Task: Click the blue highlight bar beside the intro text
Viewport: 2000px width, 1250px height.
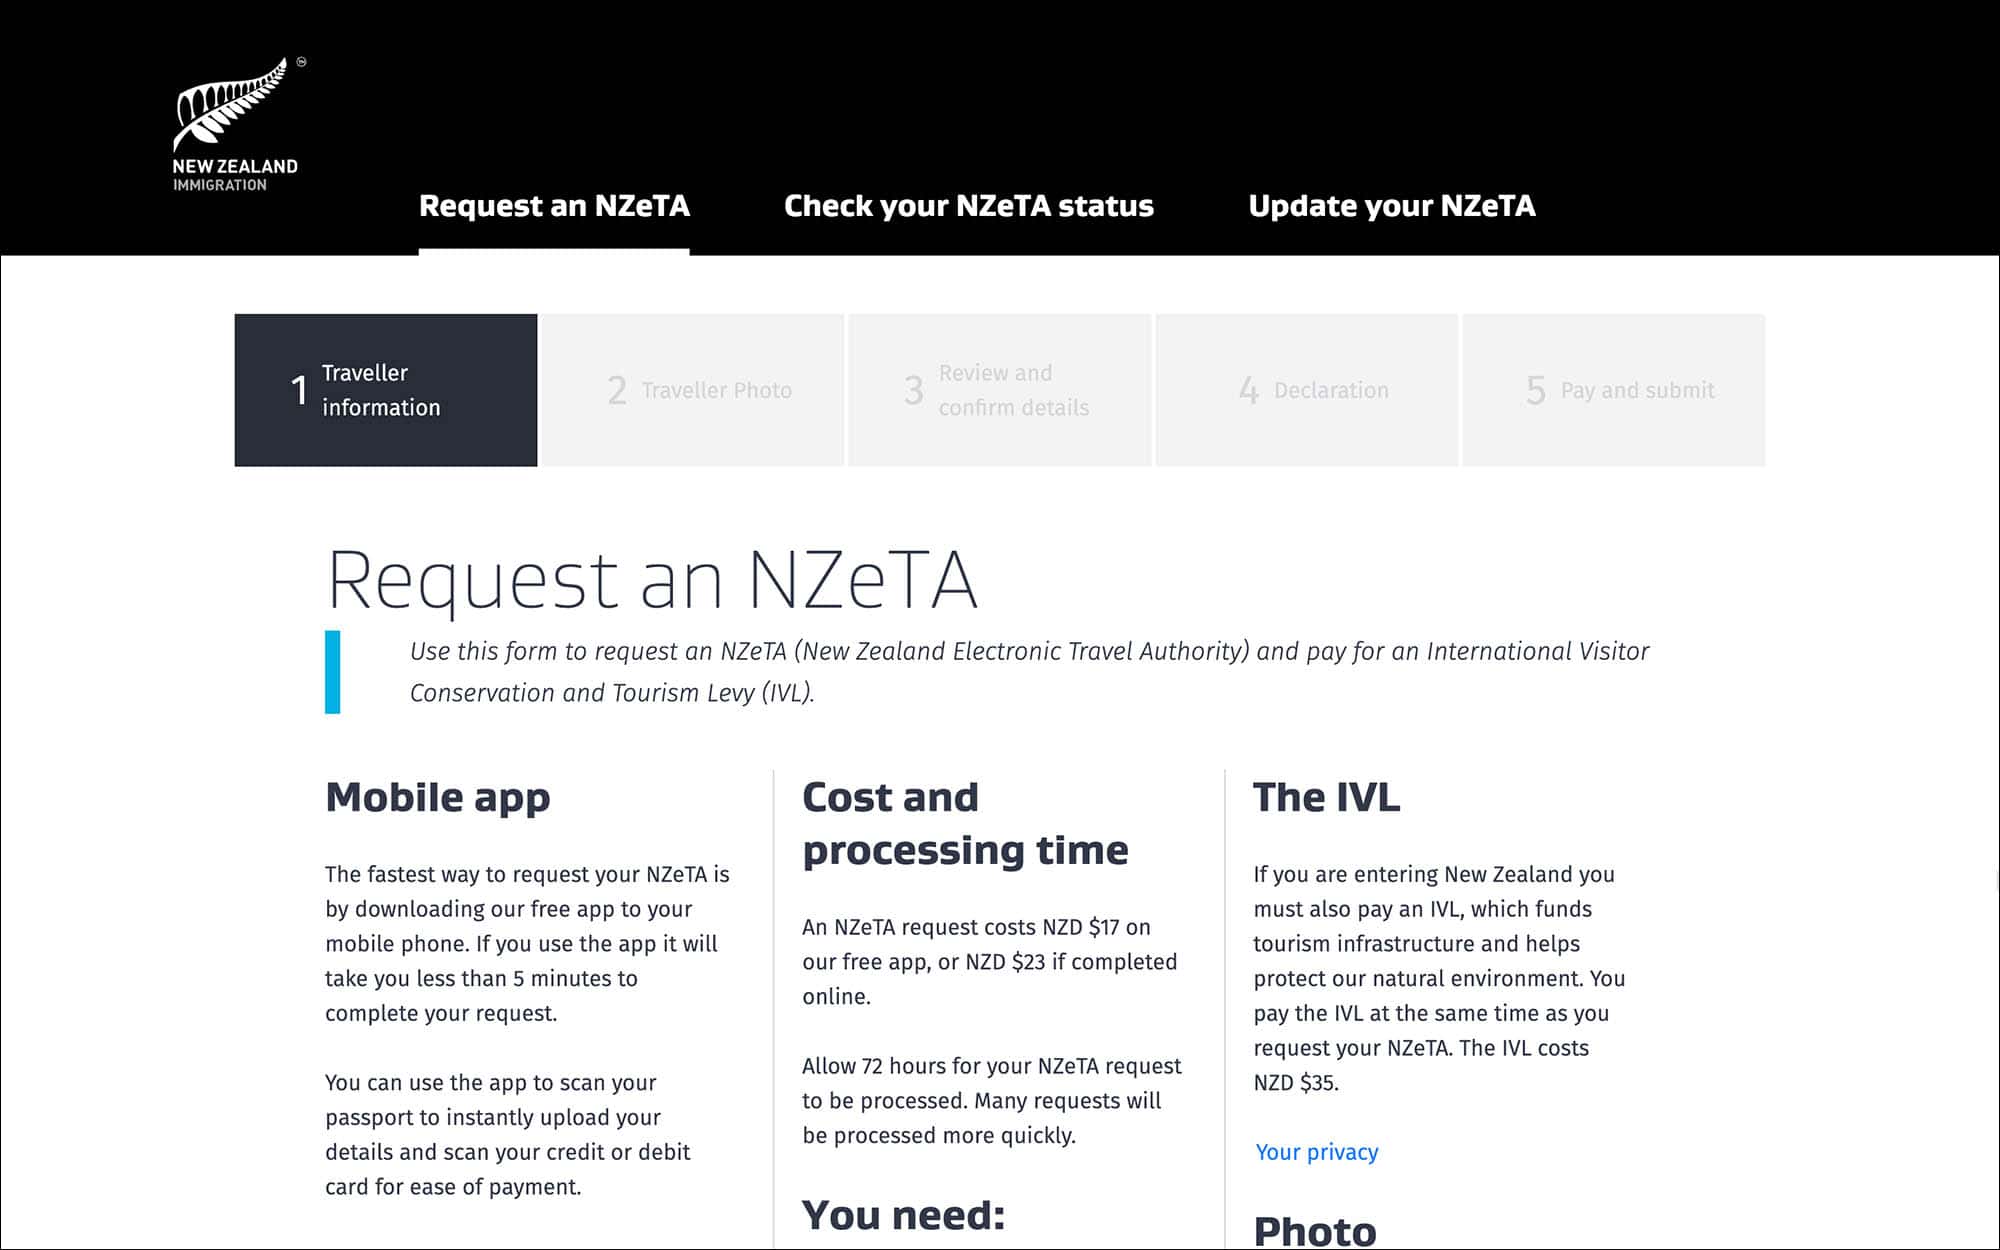Action: (x=334, y=671)
